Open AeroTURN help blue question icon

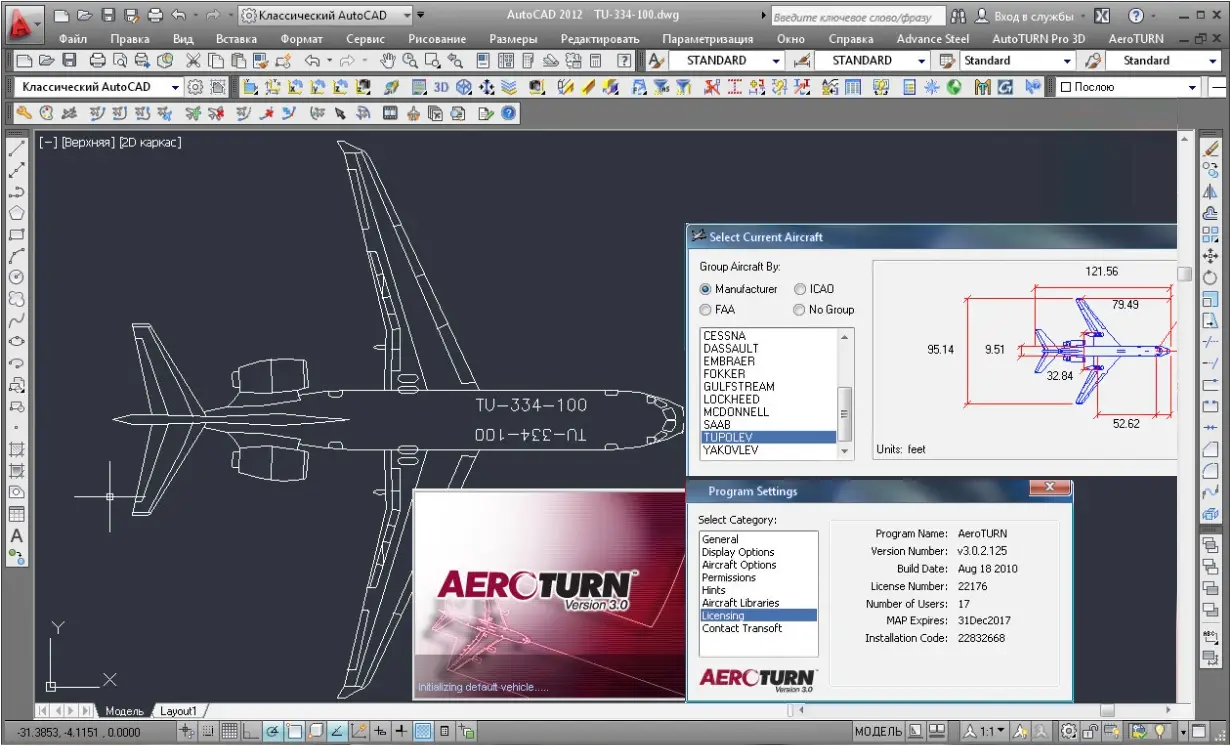pos(509,113)
